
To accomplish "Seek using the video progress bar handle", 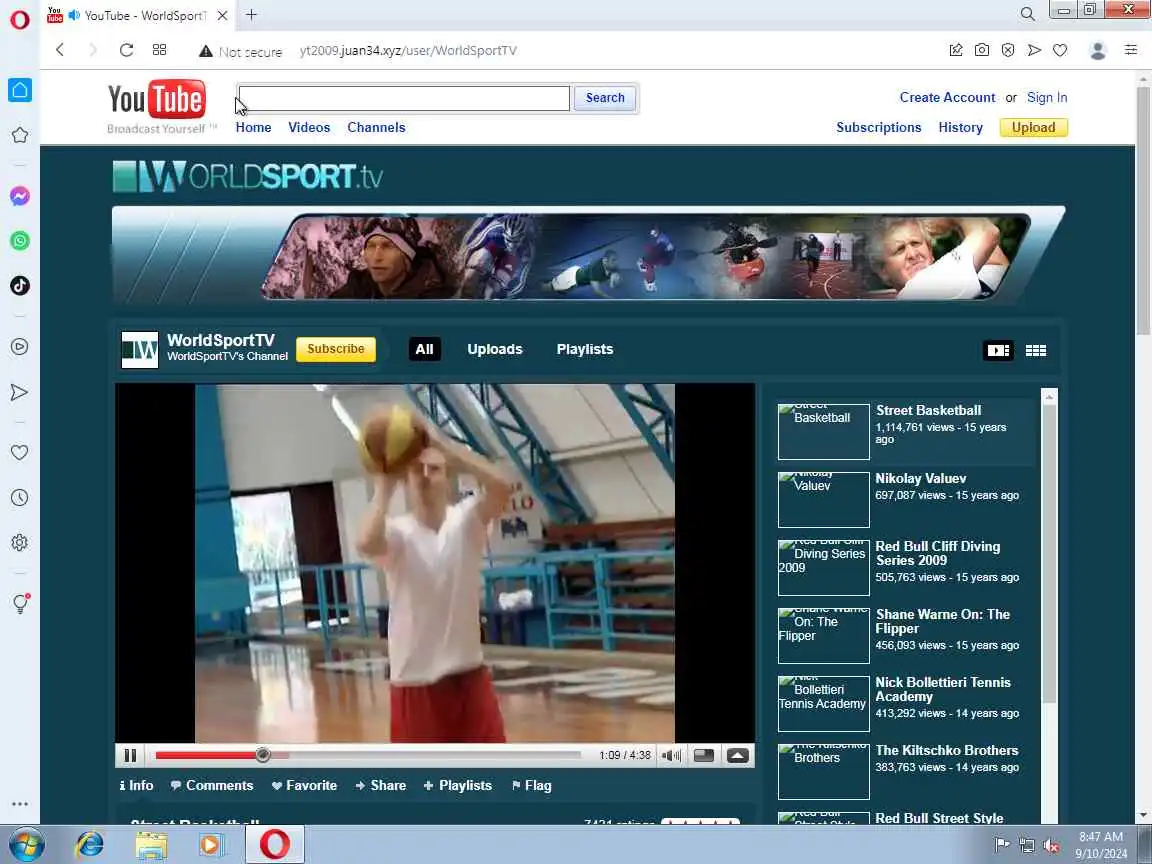I will tap(263, 755).
